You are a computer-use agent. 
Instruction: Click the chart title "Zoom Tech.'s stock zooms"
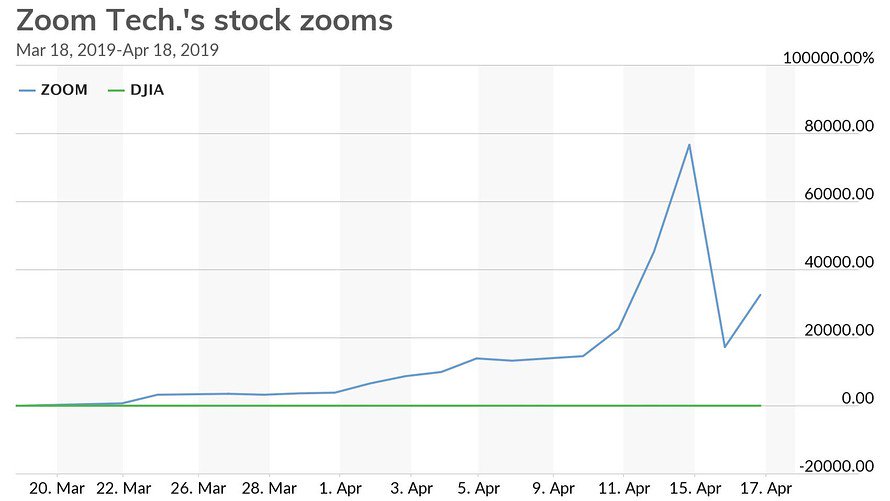tap(205, 20)
